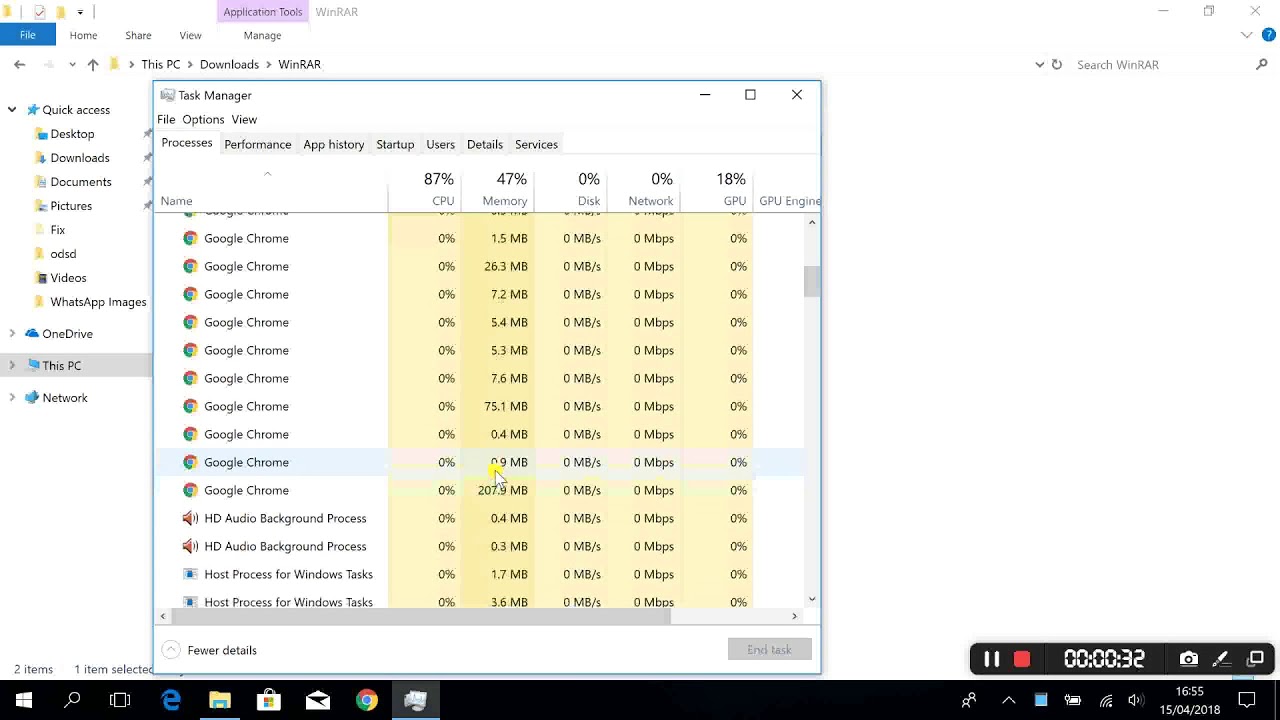Open the Explorer Share ribbon tab
Viewport: 1280px width, 720px height.
point(138,35)
